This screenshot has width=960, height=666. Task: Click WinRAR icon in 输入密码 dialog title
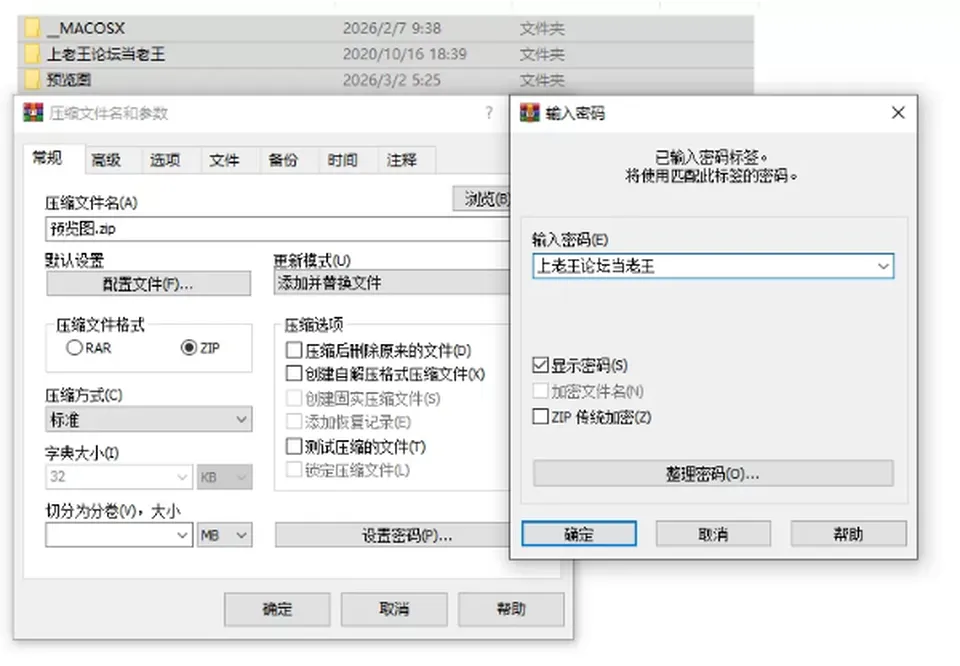(x=530, y=113)
